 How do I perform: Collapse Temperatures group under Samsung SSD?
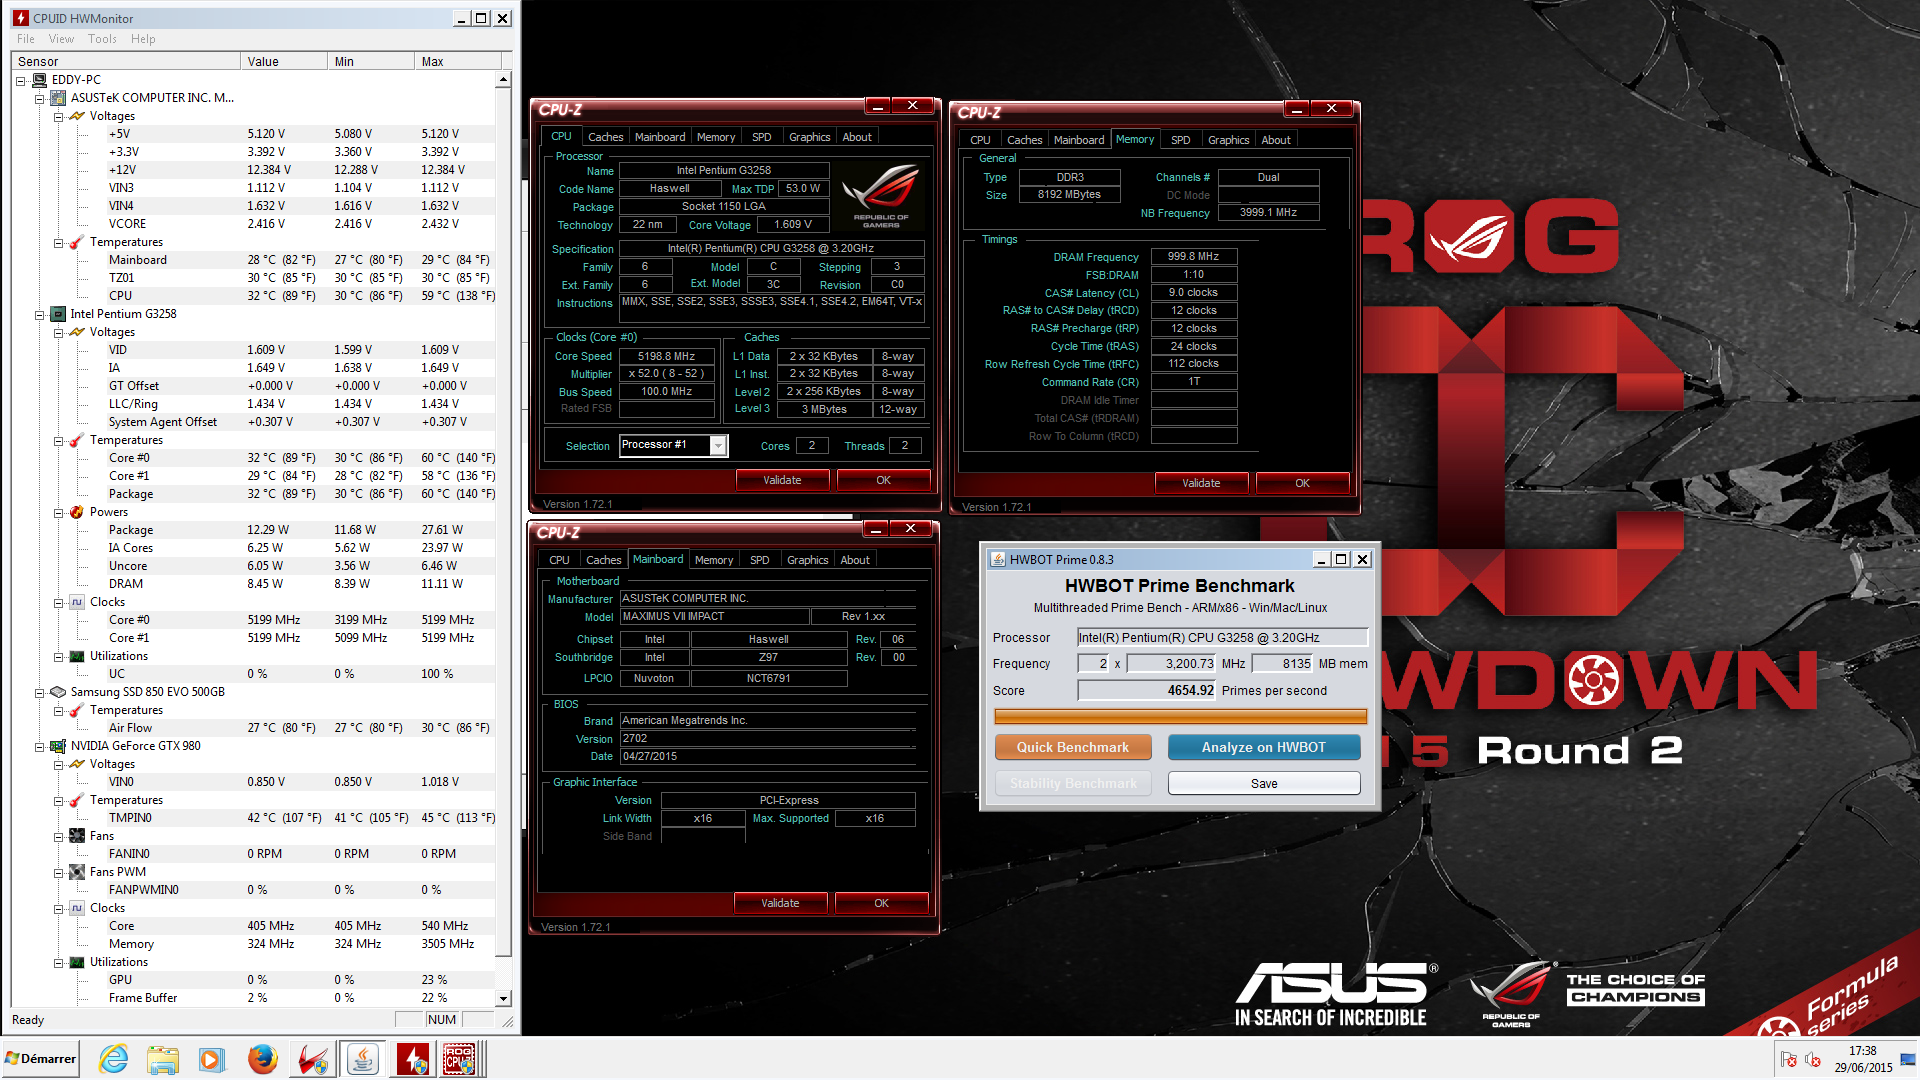[x=58, y=710]
